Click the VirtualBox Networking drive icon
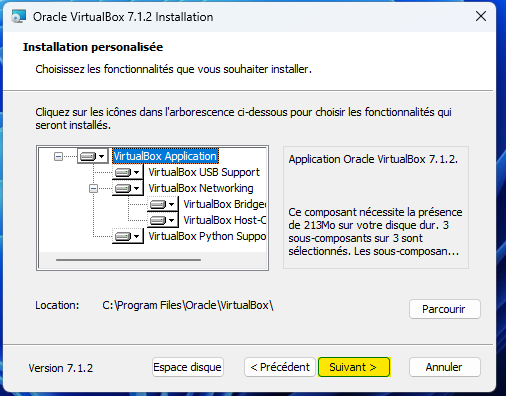 pyautogui.click(x=123, y=188)
